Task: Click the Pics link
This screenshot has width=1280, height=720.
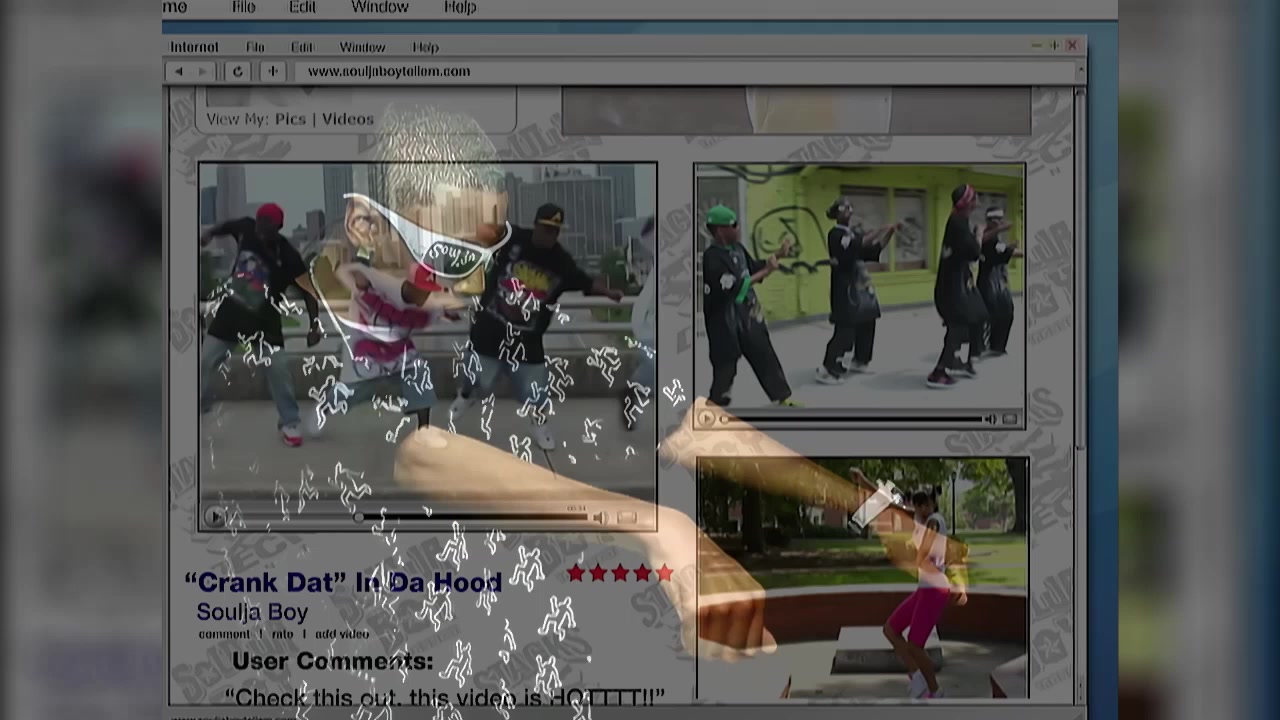Action: (290, 119)
